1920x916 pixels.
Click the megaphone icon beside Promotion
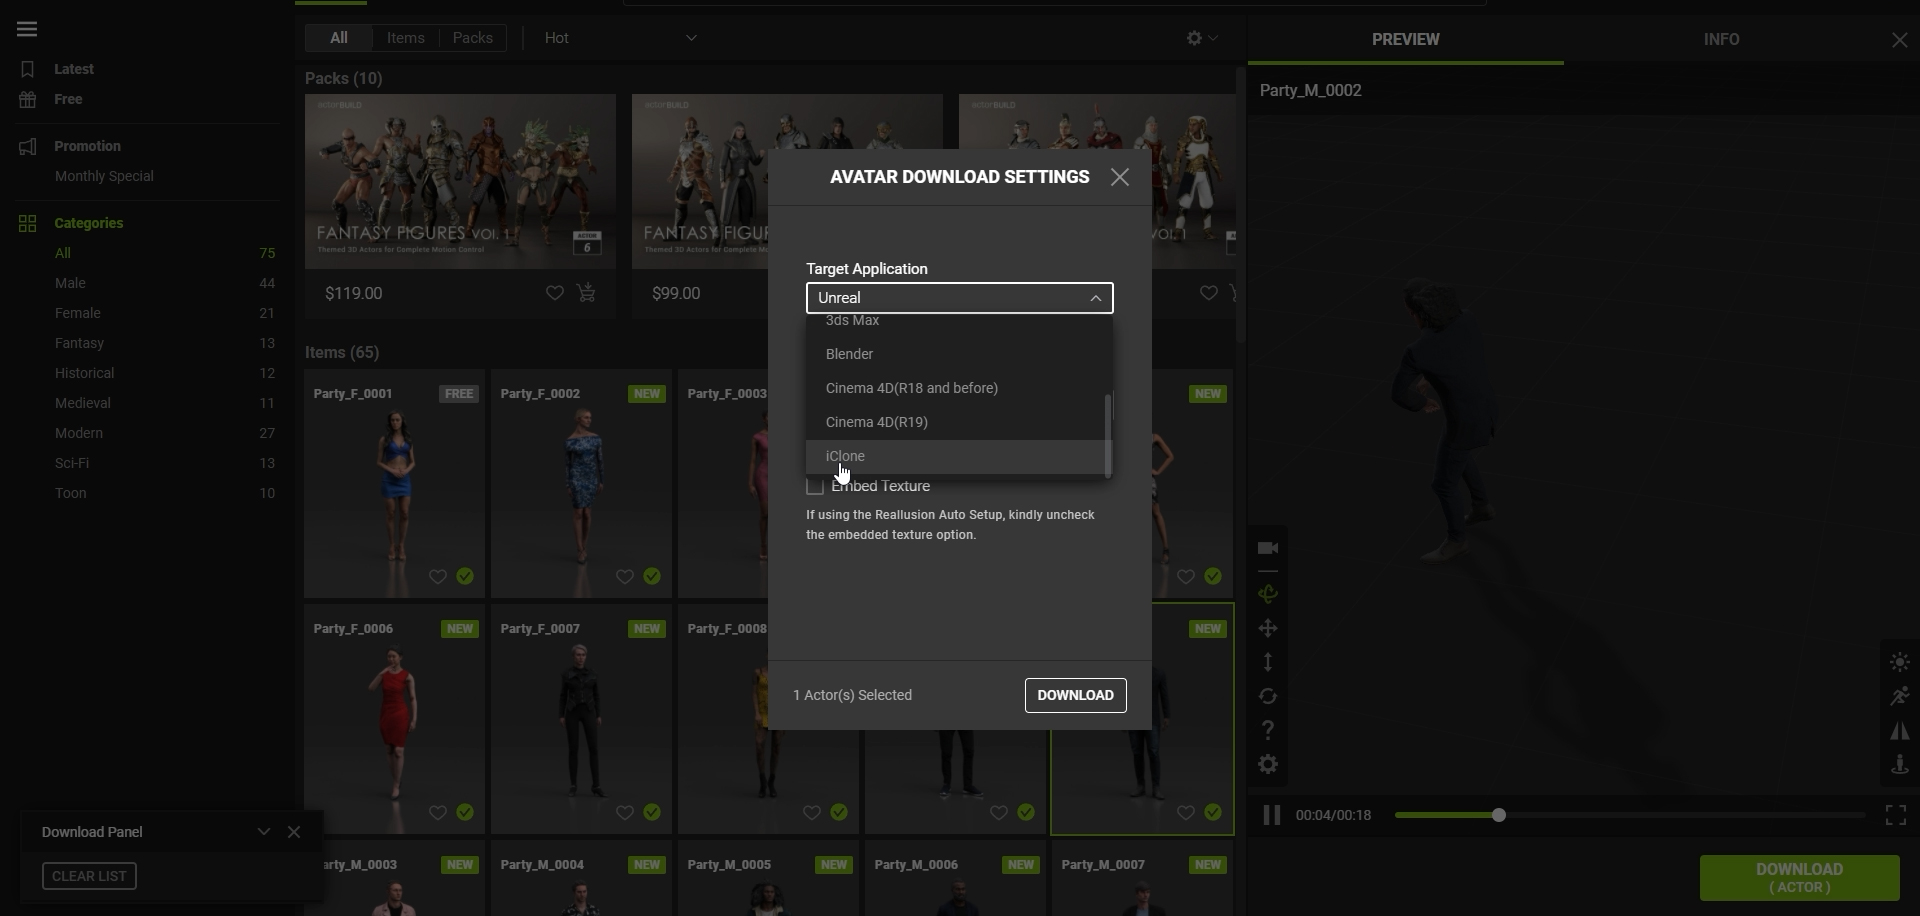pyautogui.click(x=28, y=146)
